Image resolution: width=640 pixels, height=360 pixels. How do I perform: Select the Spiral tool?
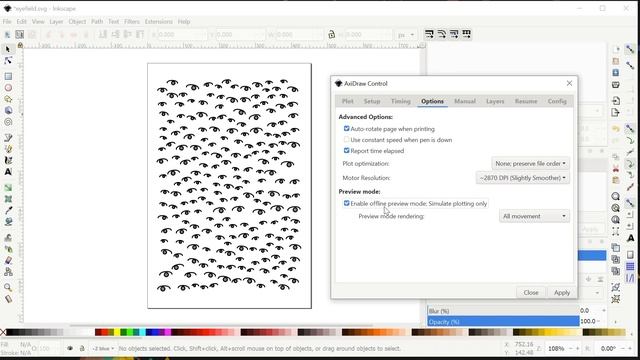click(8, 122)
